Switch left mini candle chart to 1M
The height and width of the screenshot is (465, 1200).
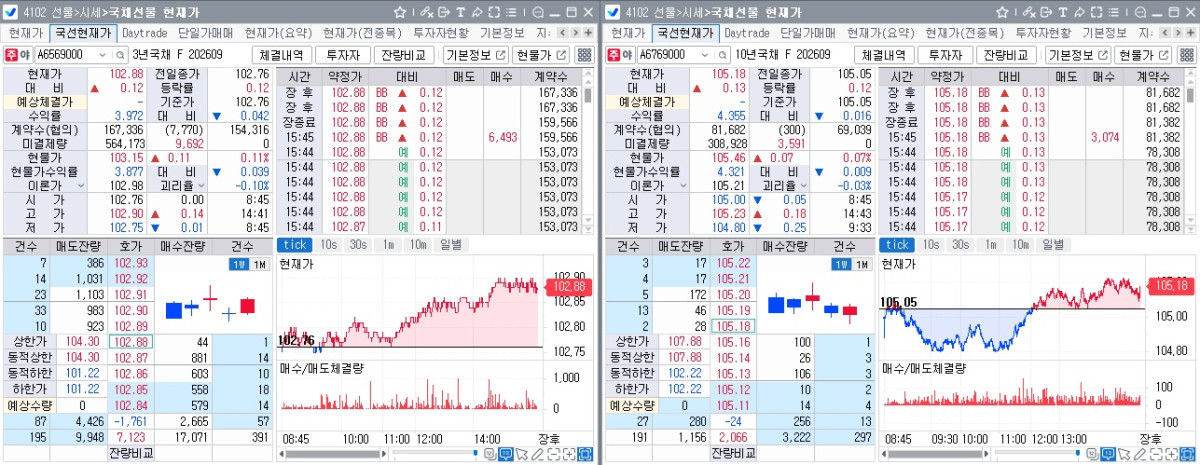(x=259, y=264)
